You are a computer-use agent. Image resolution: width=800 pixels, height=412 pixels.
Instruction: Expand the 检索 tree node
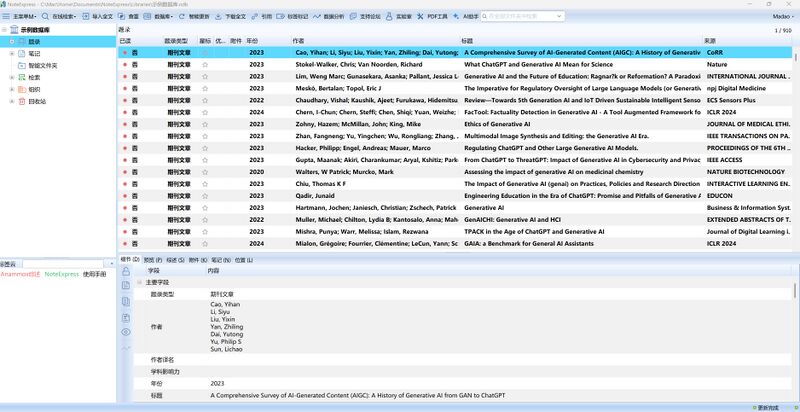coord(12,78)
